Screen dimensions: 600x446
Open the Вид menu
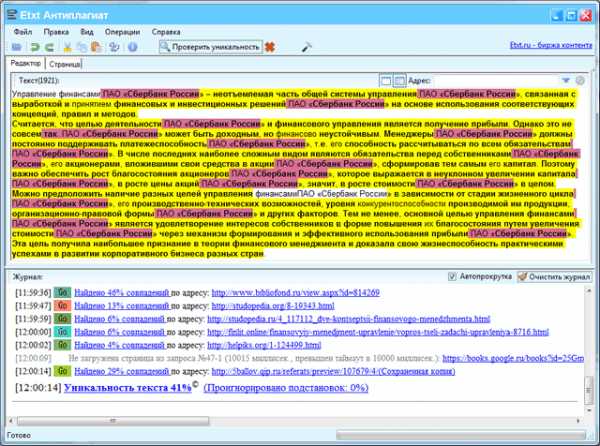tap(87, 32)
